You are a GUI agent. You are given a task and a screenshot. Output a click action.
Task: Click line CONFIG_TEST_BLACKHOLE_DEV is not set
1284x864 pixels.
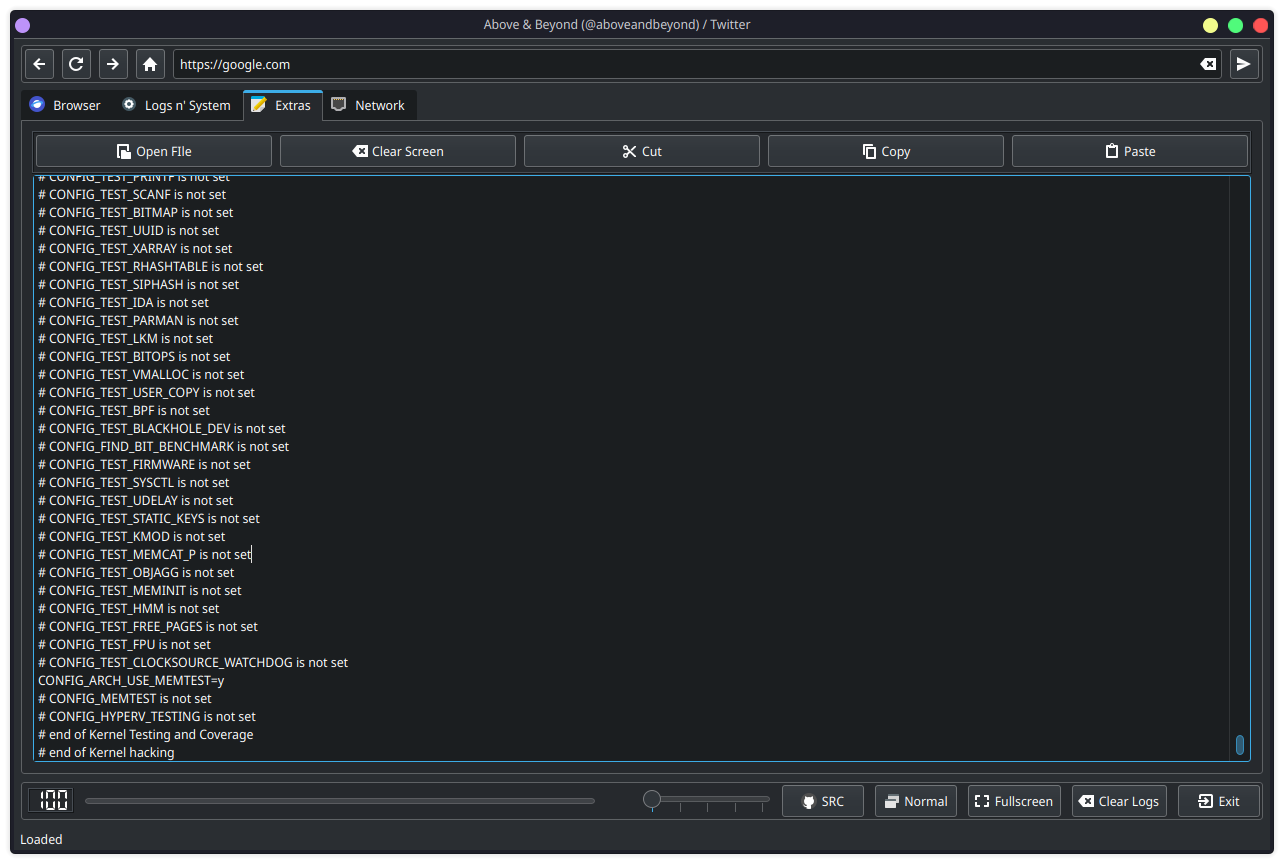click(x=162, y=428)
